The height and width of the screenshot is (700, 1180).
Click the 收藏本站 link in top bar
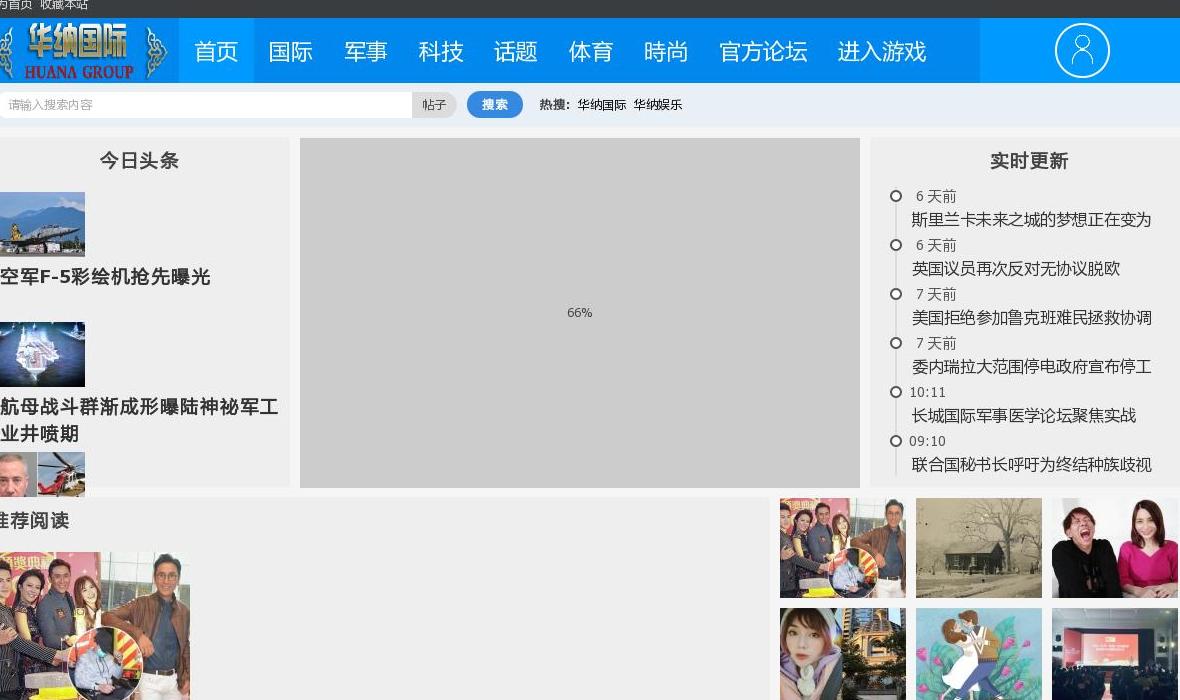64,5
